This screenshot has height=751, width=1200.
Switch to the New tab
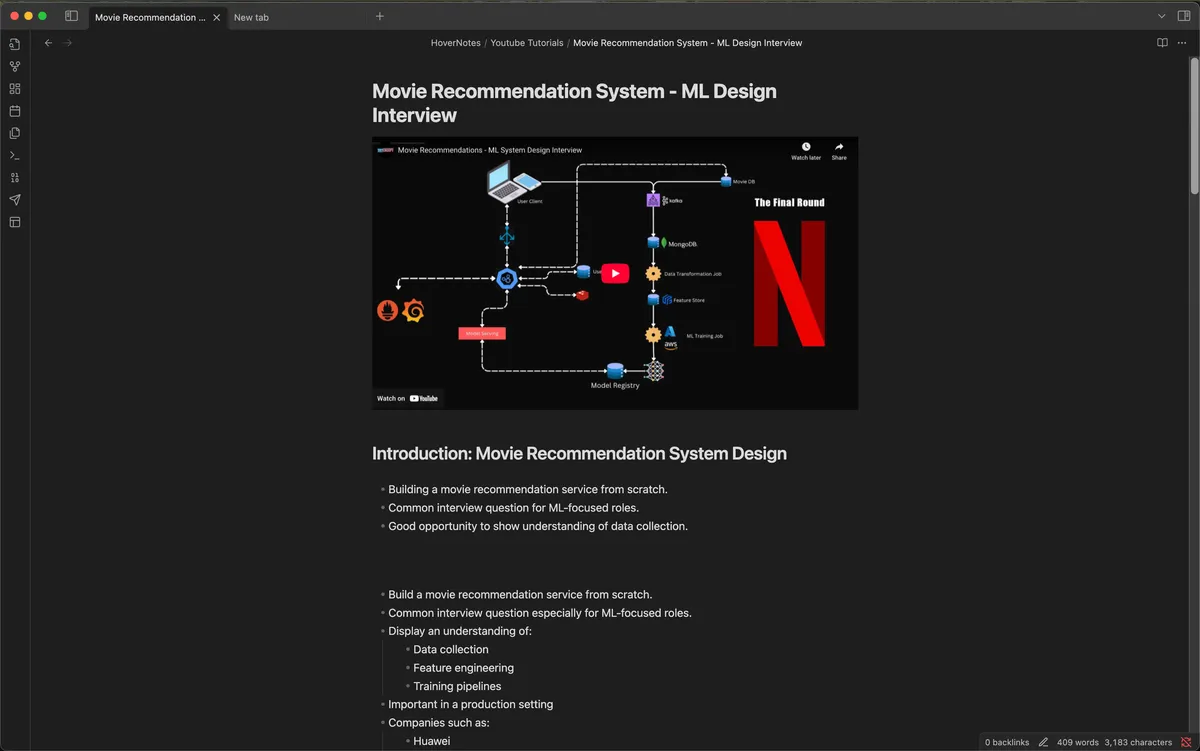click(x=252, y=17)
